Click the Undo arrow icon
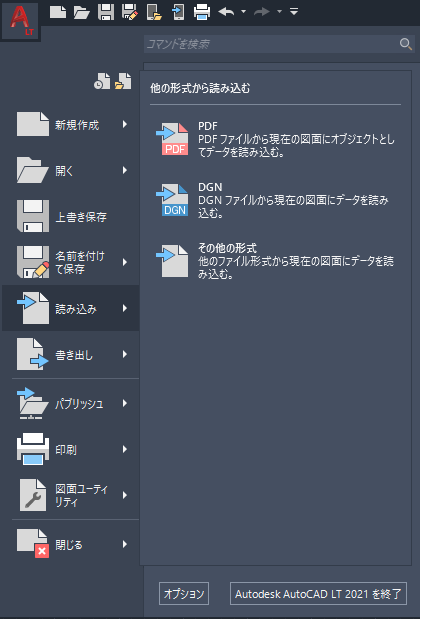 pyautogui.click(x=226, y=12)
